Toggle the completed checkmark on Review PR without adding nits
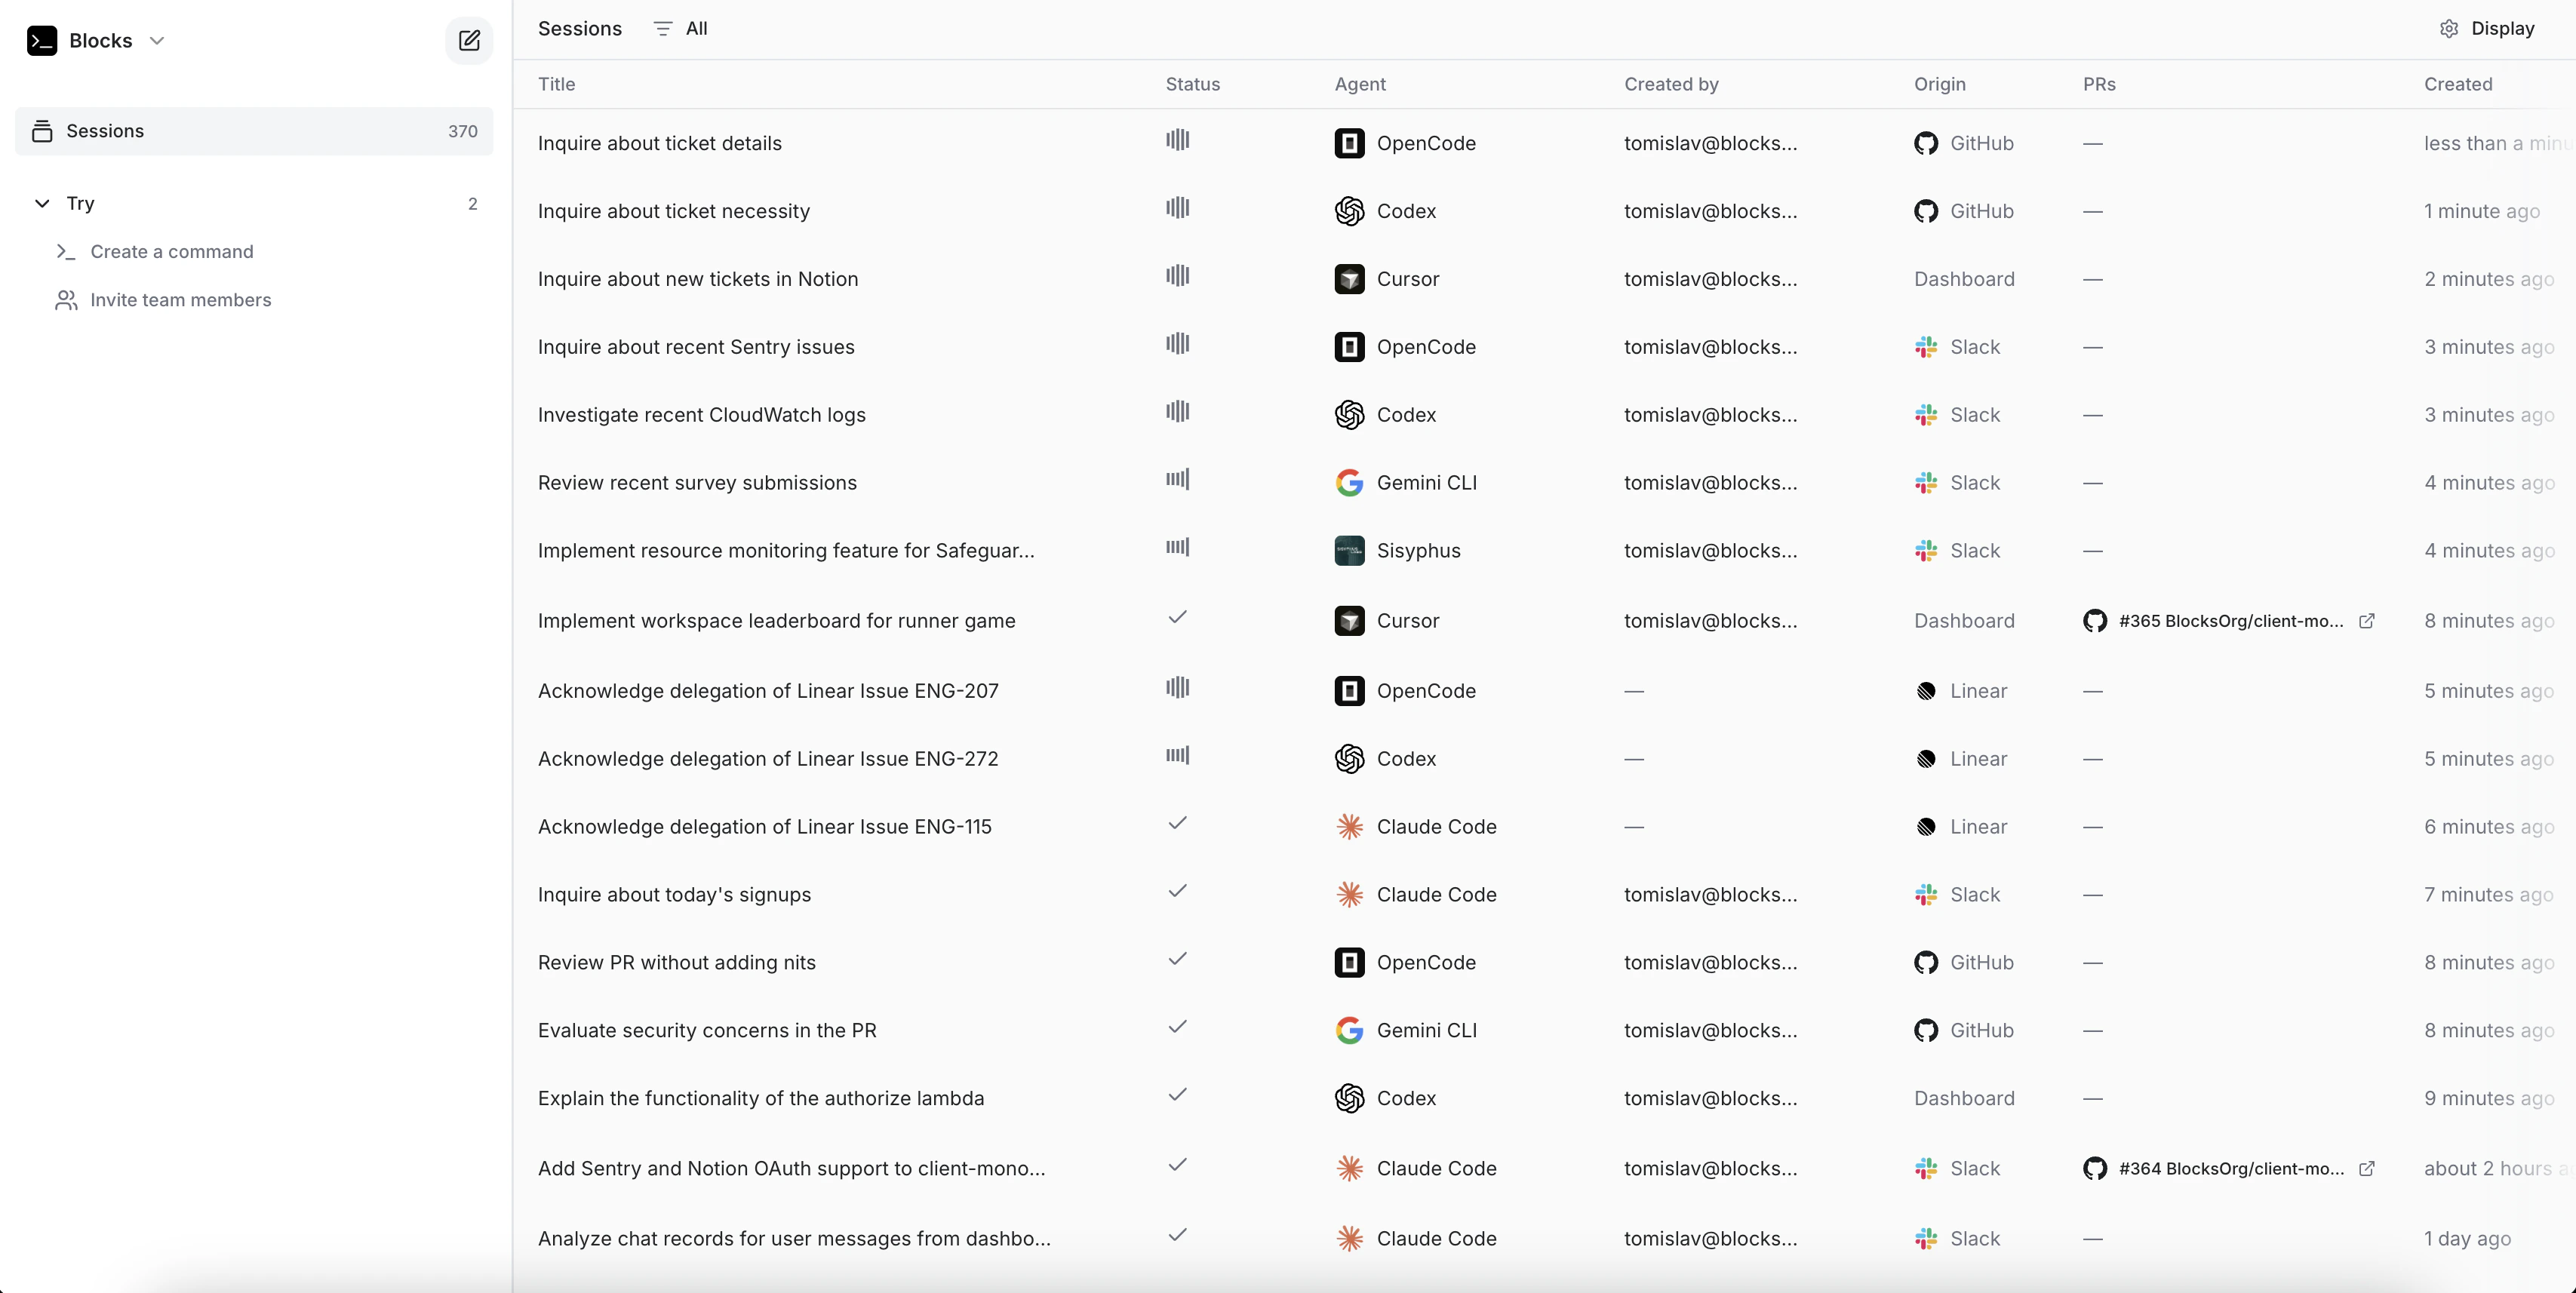Image resolution: width=2576 pixels, height=1293 pixels. coord(1177,959)
